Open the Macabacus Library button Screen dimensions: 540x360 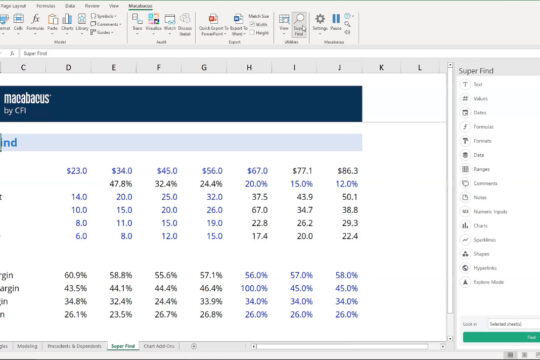82,23
